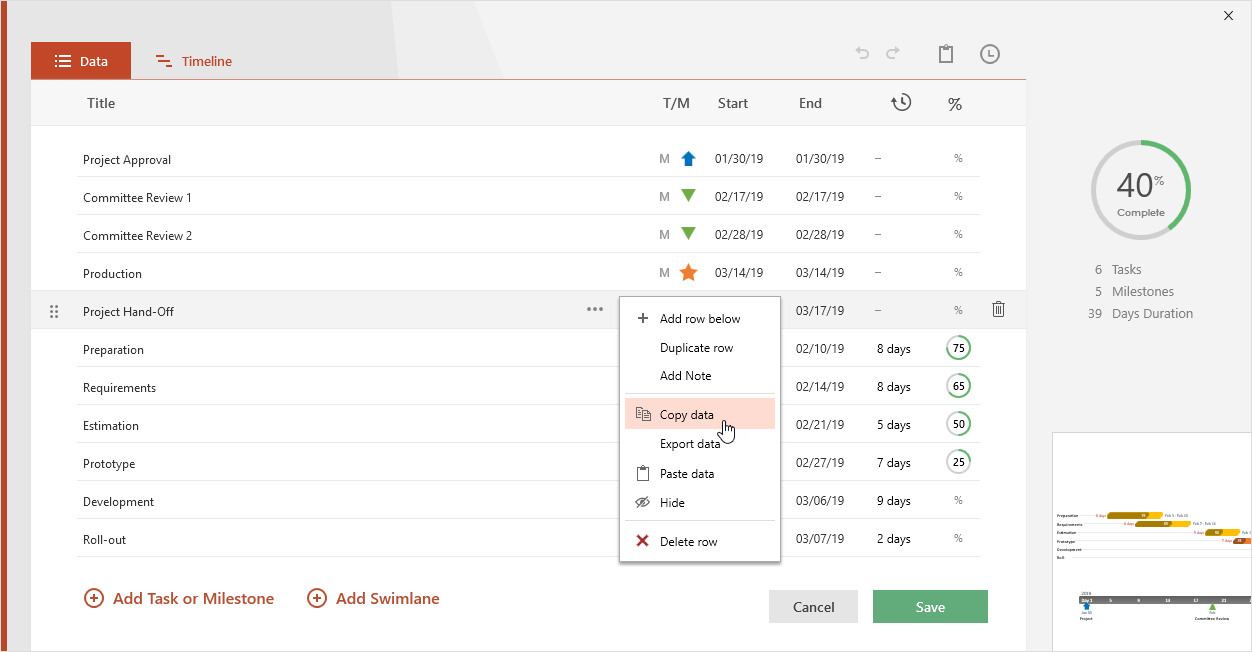Select Copy data from context menu

[x=687, y=415]
